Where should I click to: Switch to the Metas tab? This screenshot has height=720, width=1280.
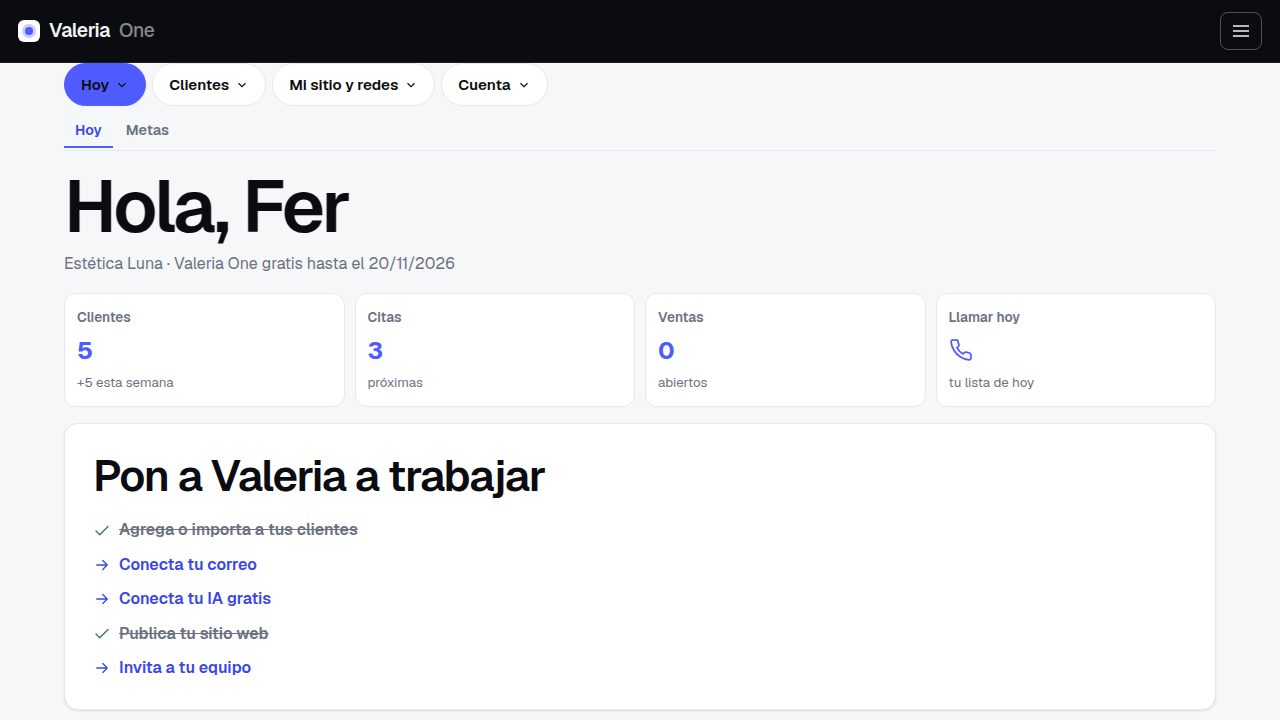(147, 130)
